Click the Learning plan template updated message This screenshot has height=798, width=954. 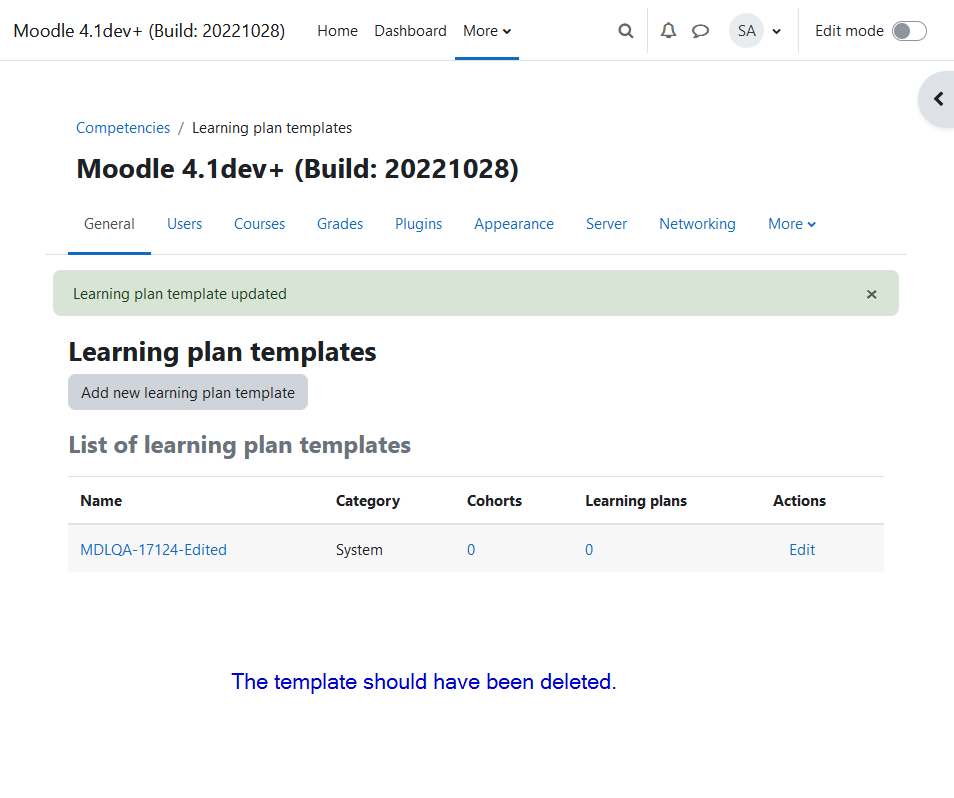[179, 294]
